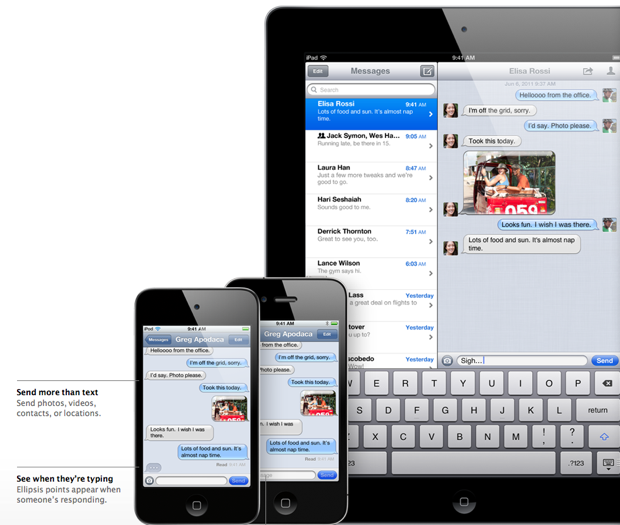Tap the sender avatar beside 'Helloooo from the office.'
This screenshot has width=620, height=525.
(x=609, y=95)
